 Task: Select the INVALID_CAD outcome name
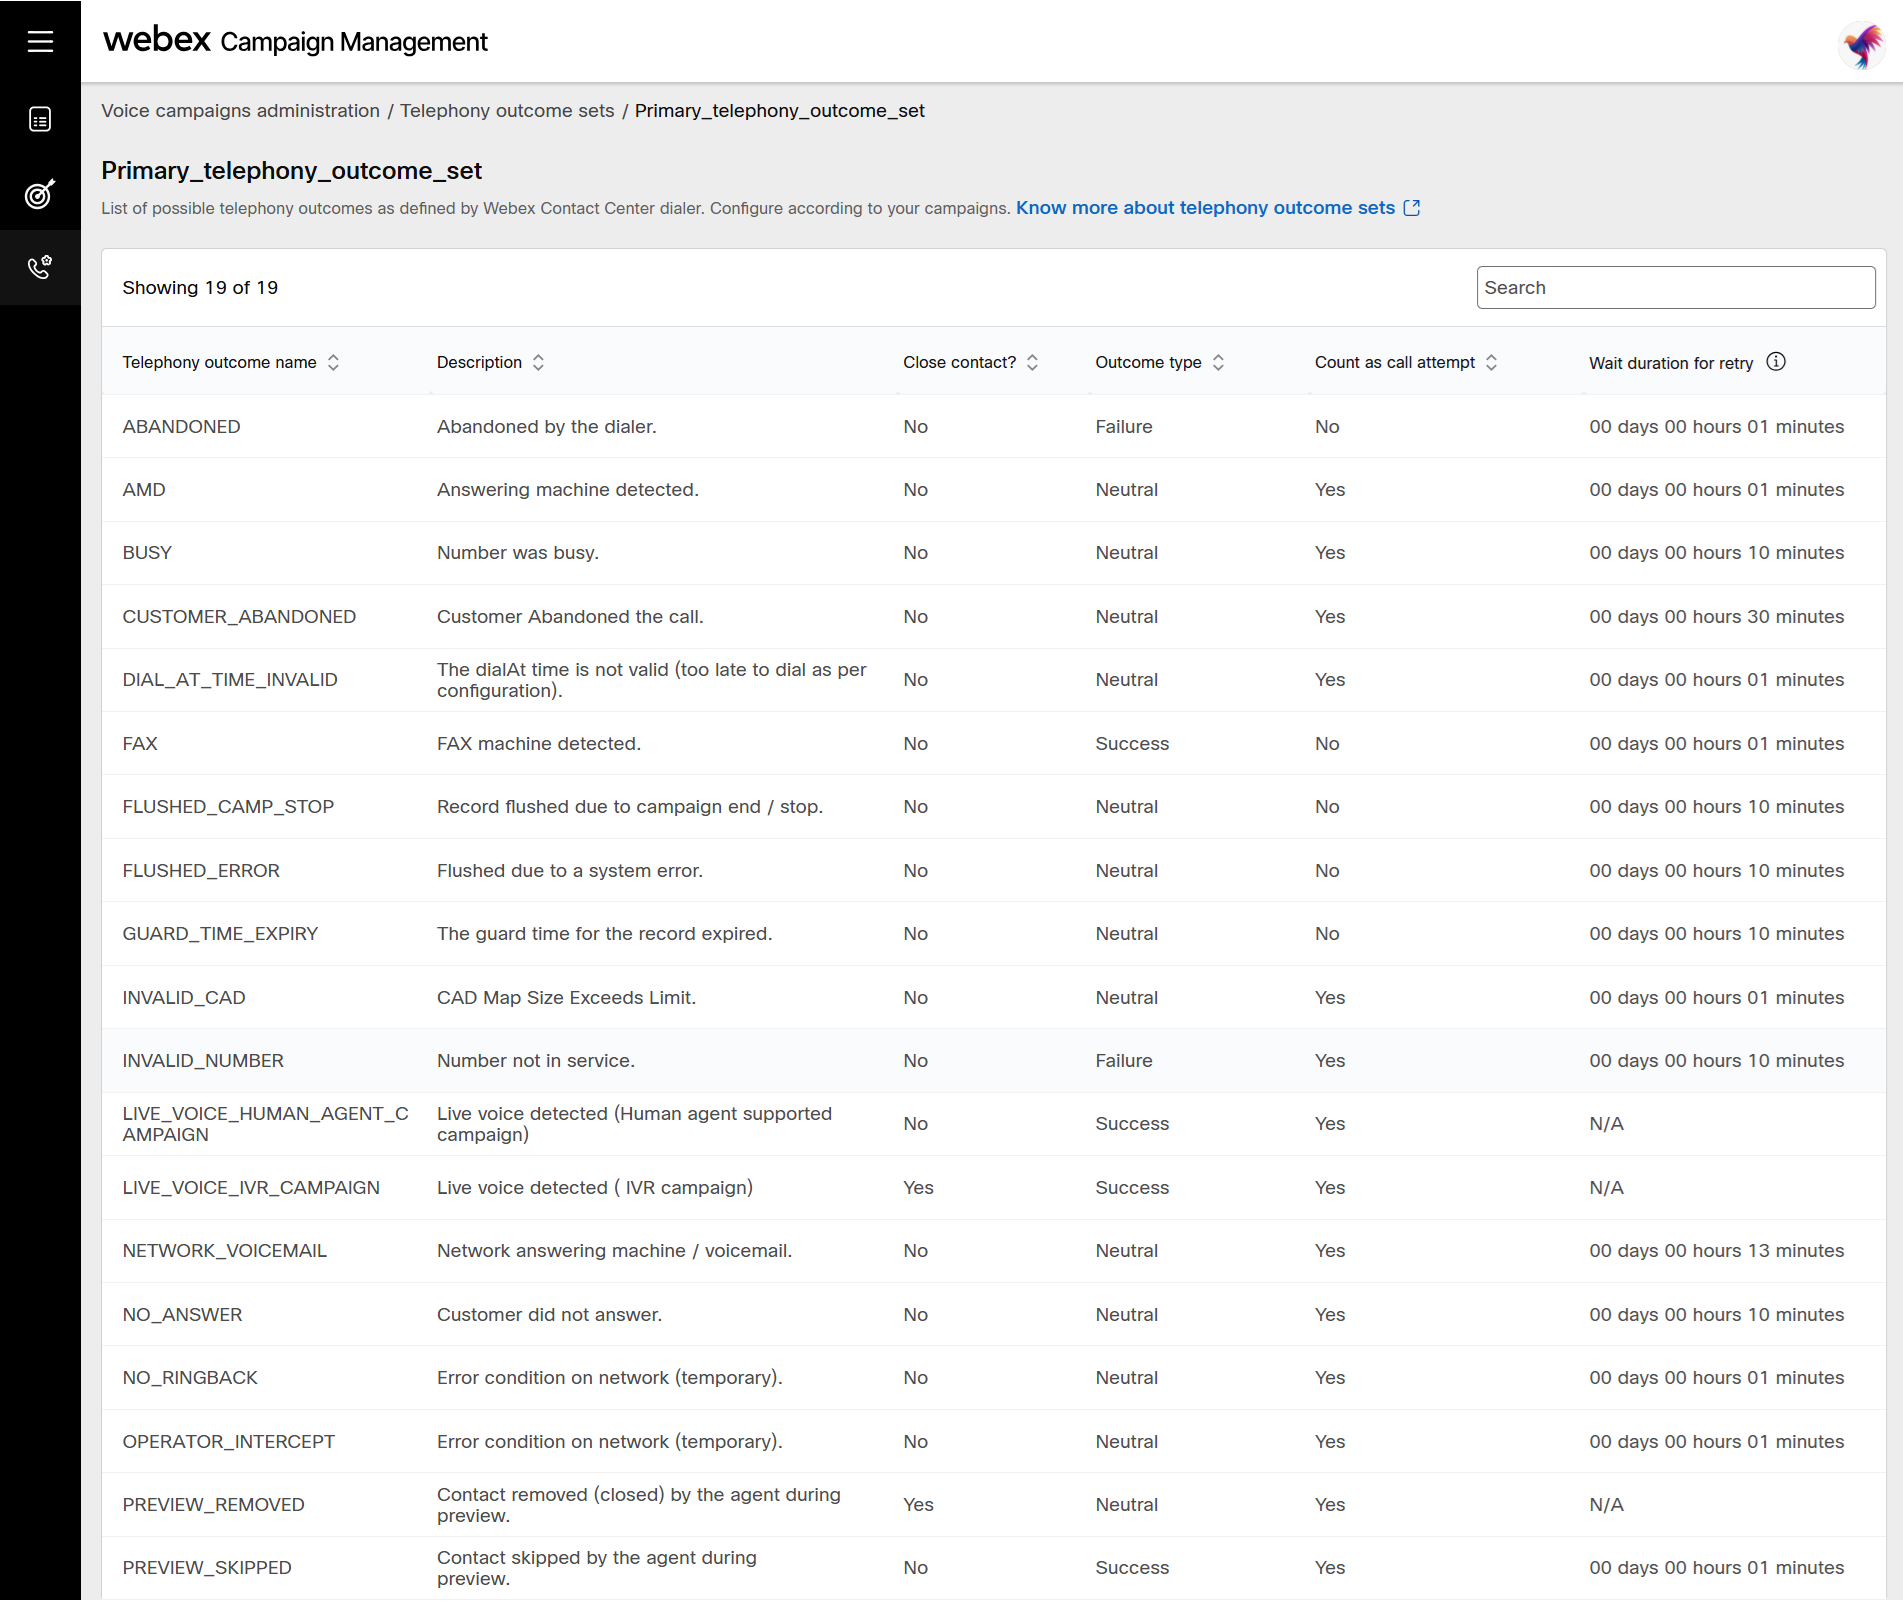coord(184,998)
